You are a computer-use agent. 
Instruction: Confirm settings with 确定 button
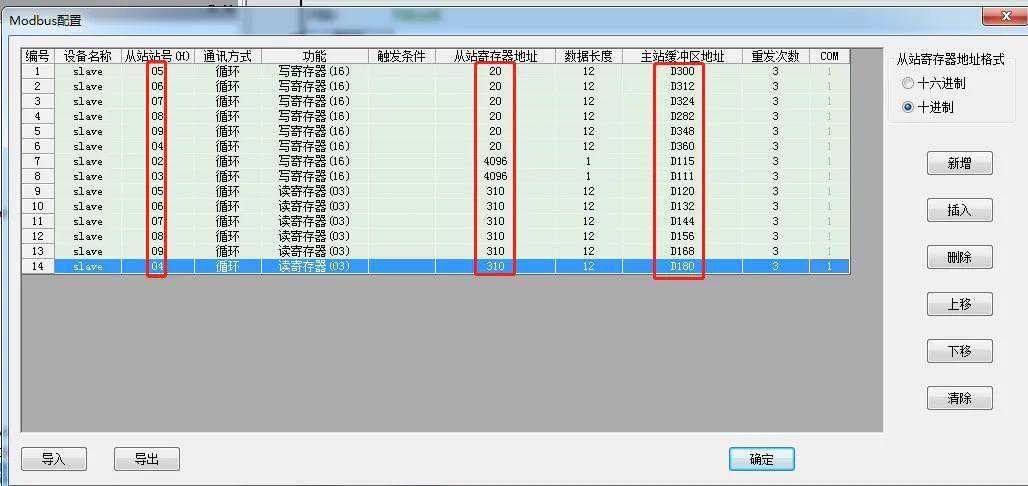[761, 459]
